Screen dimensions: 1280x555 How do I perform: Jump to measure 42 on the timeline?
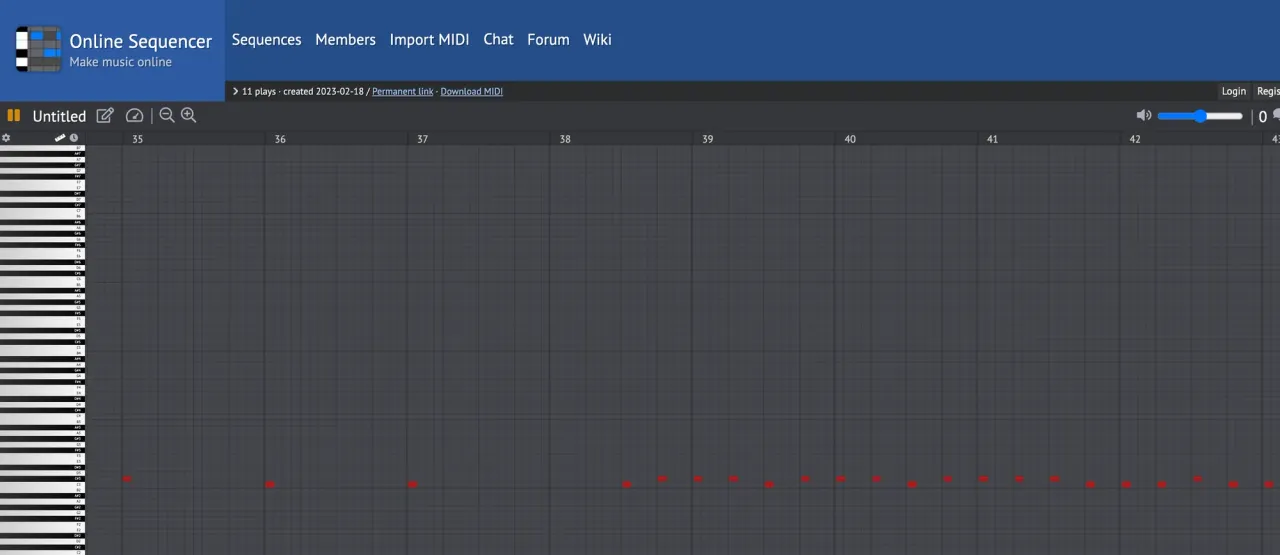point(1135,139)
